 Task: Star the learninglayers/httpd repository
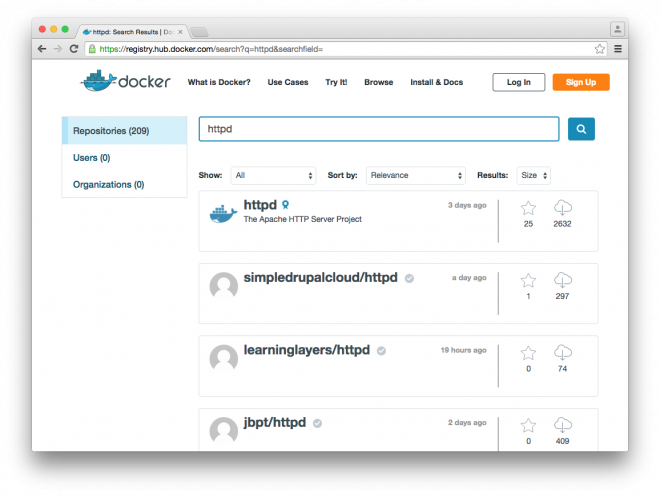click(528, 353)
